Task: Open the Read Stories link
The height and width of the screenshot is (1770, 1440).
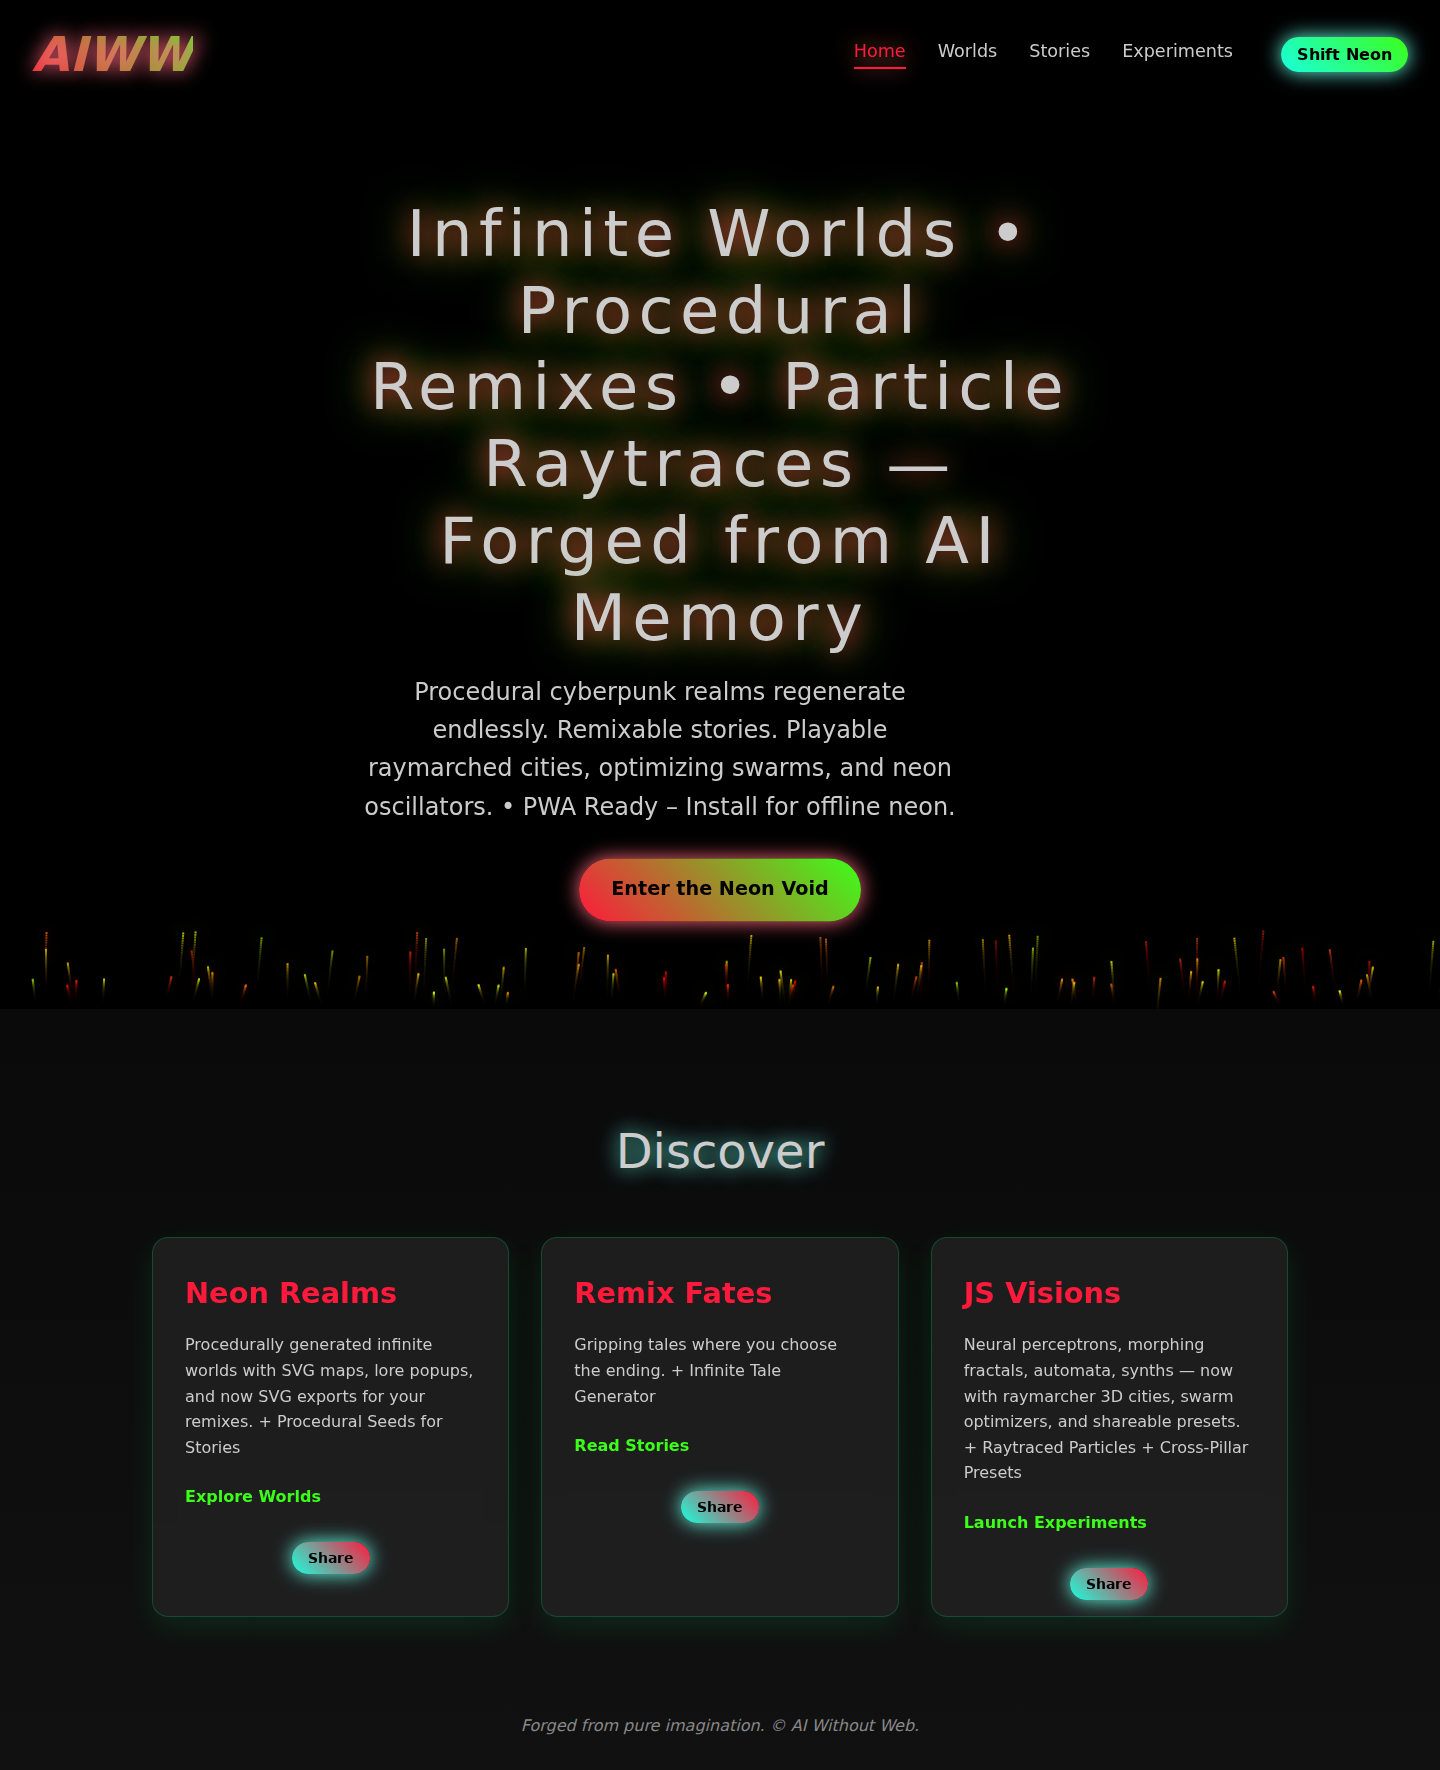Action: click(x=631, y=1445)
